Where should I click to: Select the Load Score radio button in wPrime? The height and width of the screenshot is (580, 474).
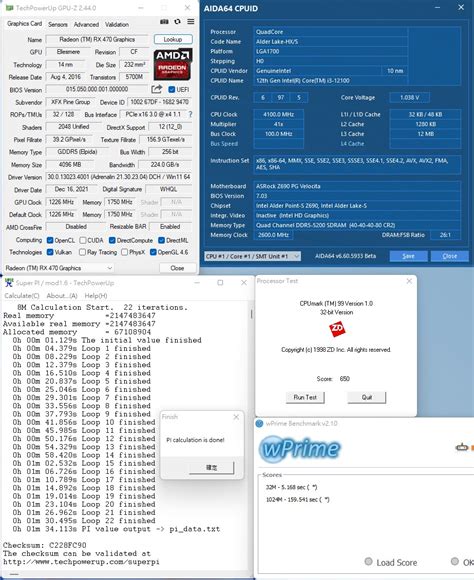point(368,561)
